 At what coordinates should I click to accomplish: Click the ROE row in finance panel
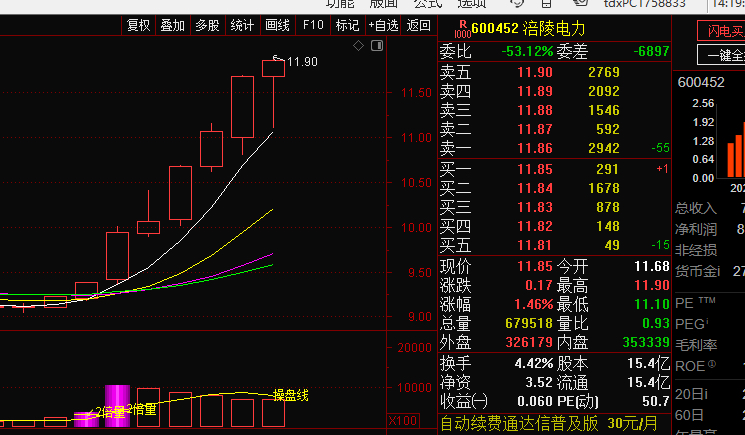pos(710,366)
